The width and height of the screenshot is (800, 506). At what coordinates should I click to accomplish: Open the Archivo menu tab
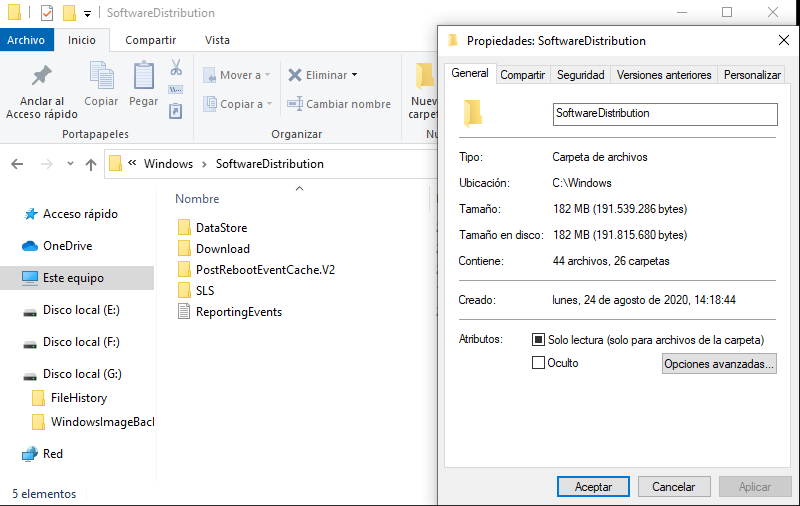pos(26,40)
